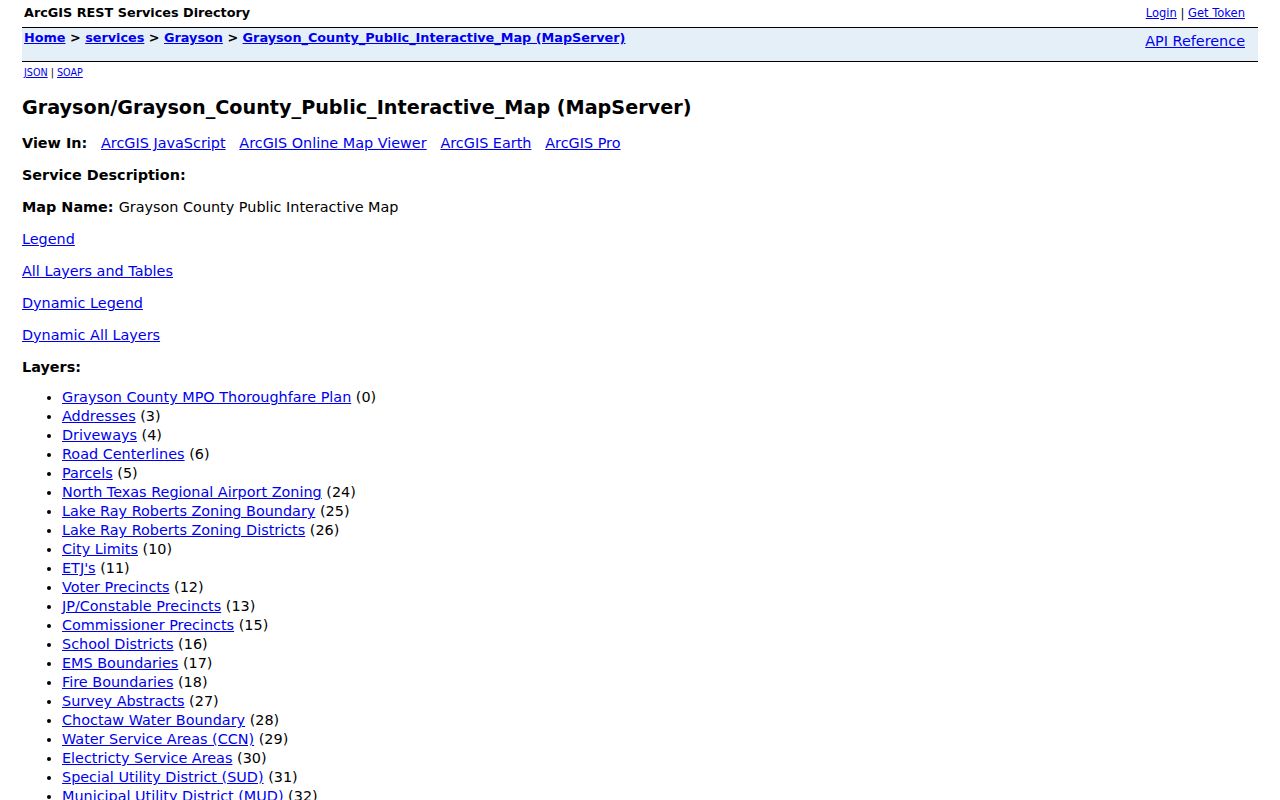Open the Survey Abstracts layer

pyautogui.click(x=123, y=701)
